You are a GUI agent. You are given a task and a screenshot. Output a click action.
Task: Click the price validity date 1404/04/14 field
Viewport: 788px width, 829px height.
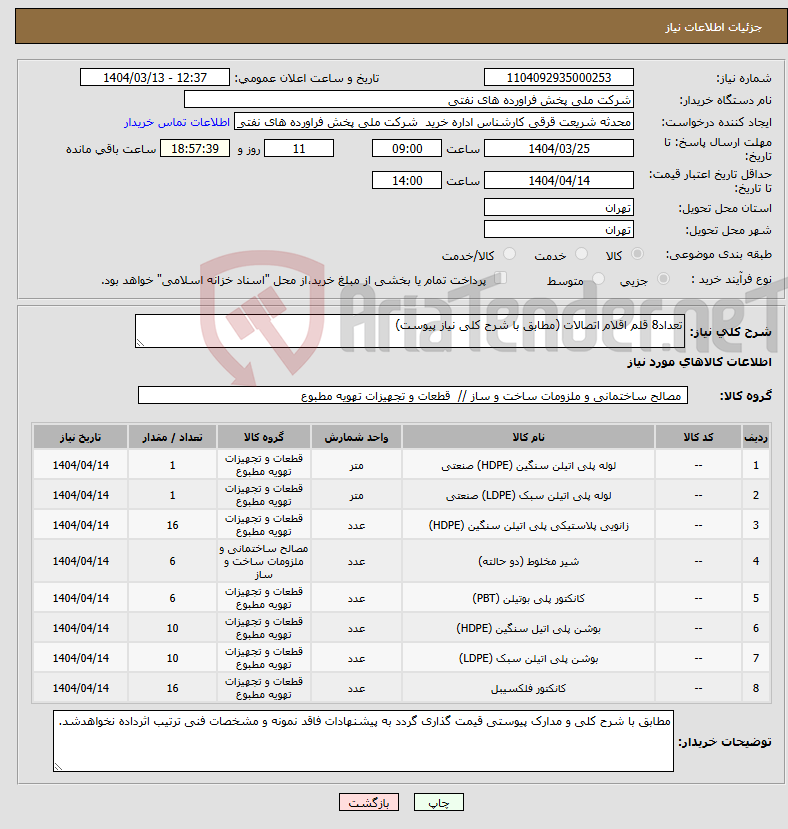(x=558, y=180)
